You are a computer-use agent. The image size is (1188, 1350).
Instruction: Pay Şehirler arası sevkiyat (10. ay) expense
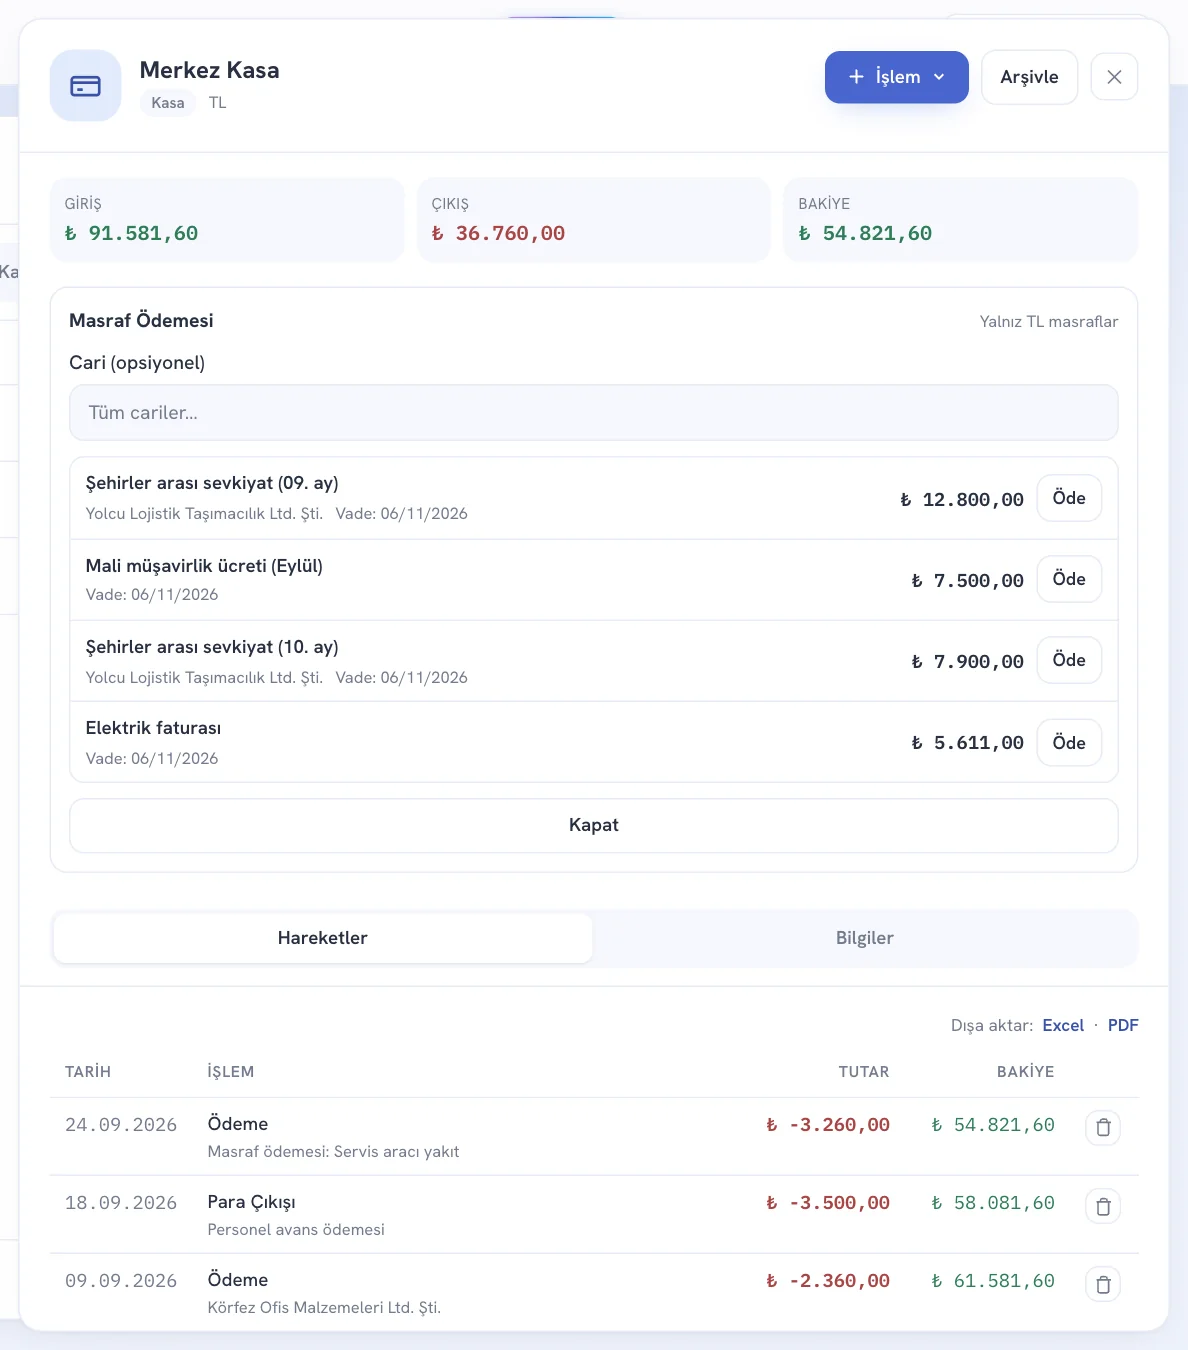point(1069,660)
